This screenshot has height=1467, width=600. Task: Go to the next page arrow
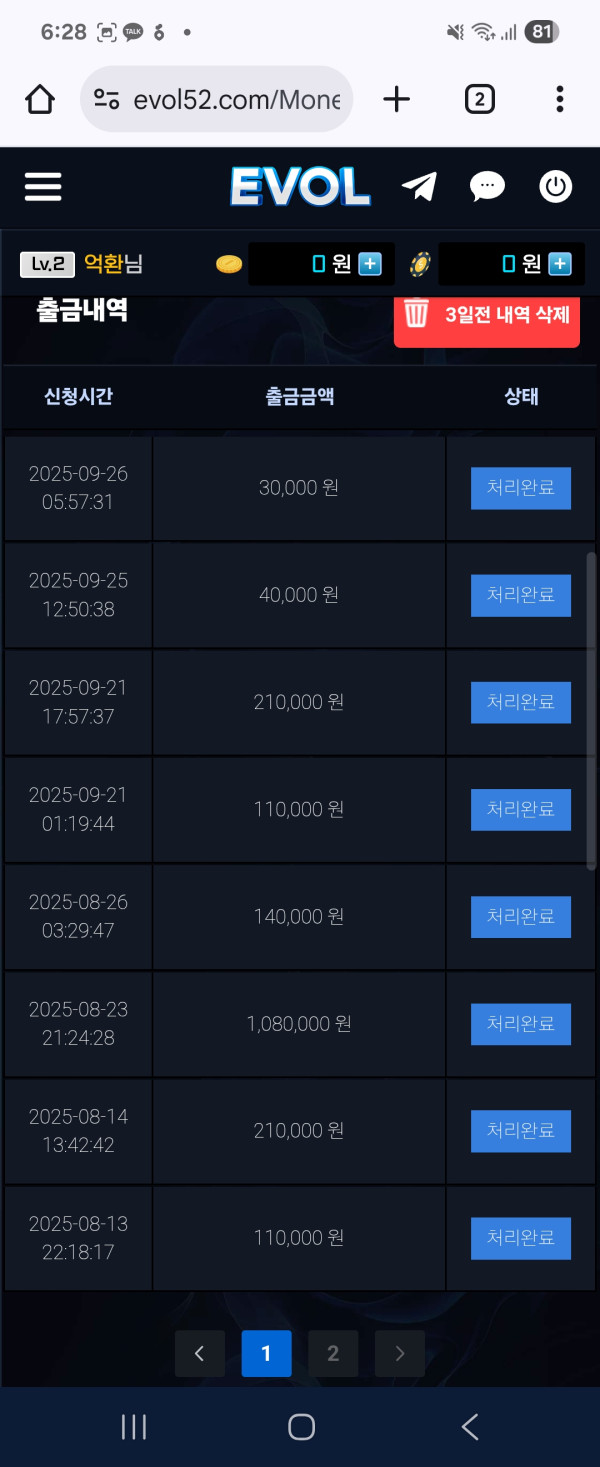click(400, 1354)
